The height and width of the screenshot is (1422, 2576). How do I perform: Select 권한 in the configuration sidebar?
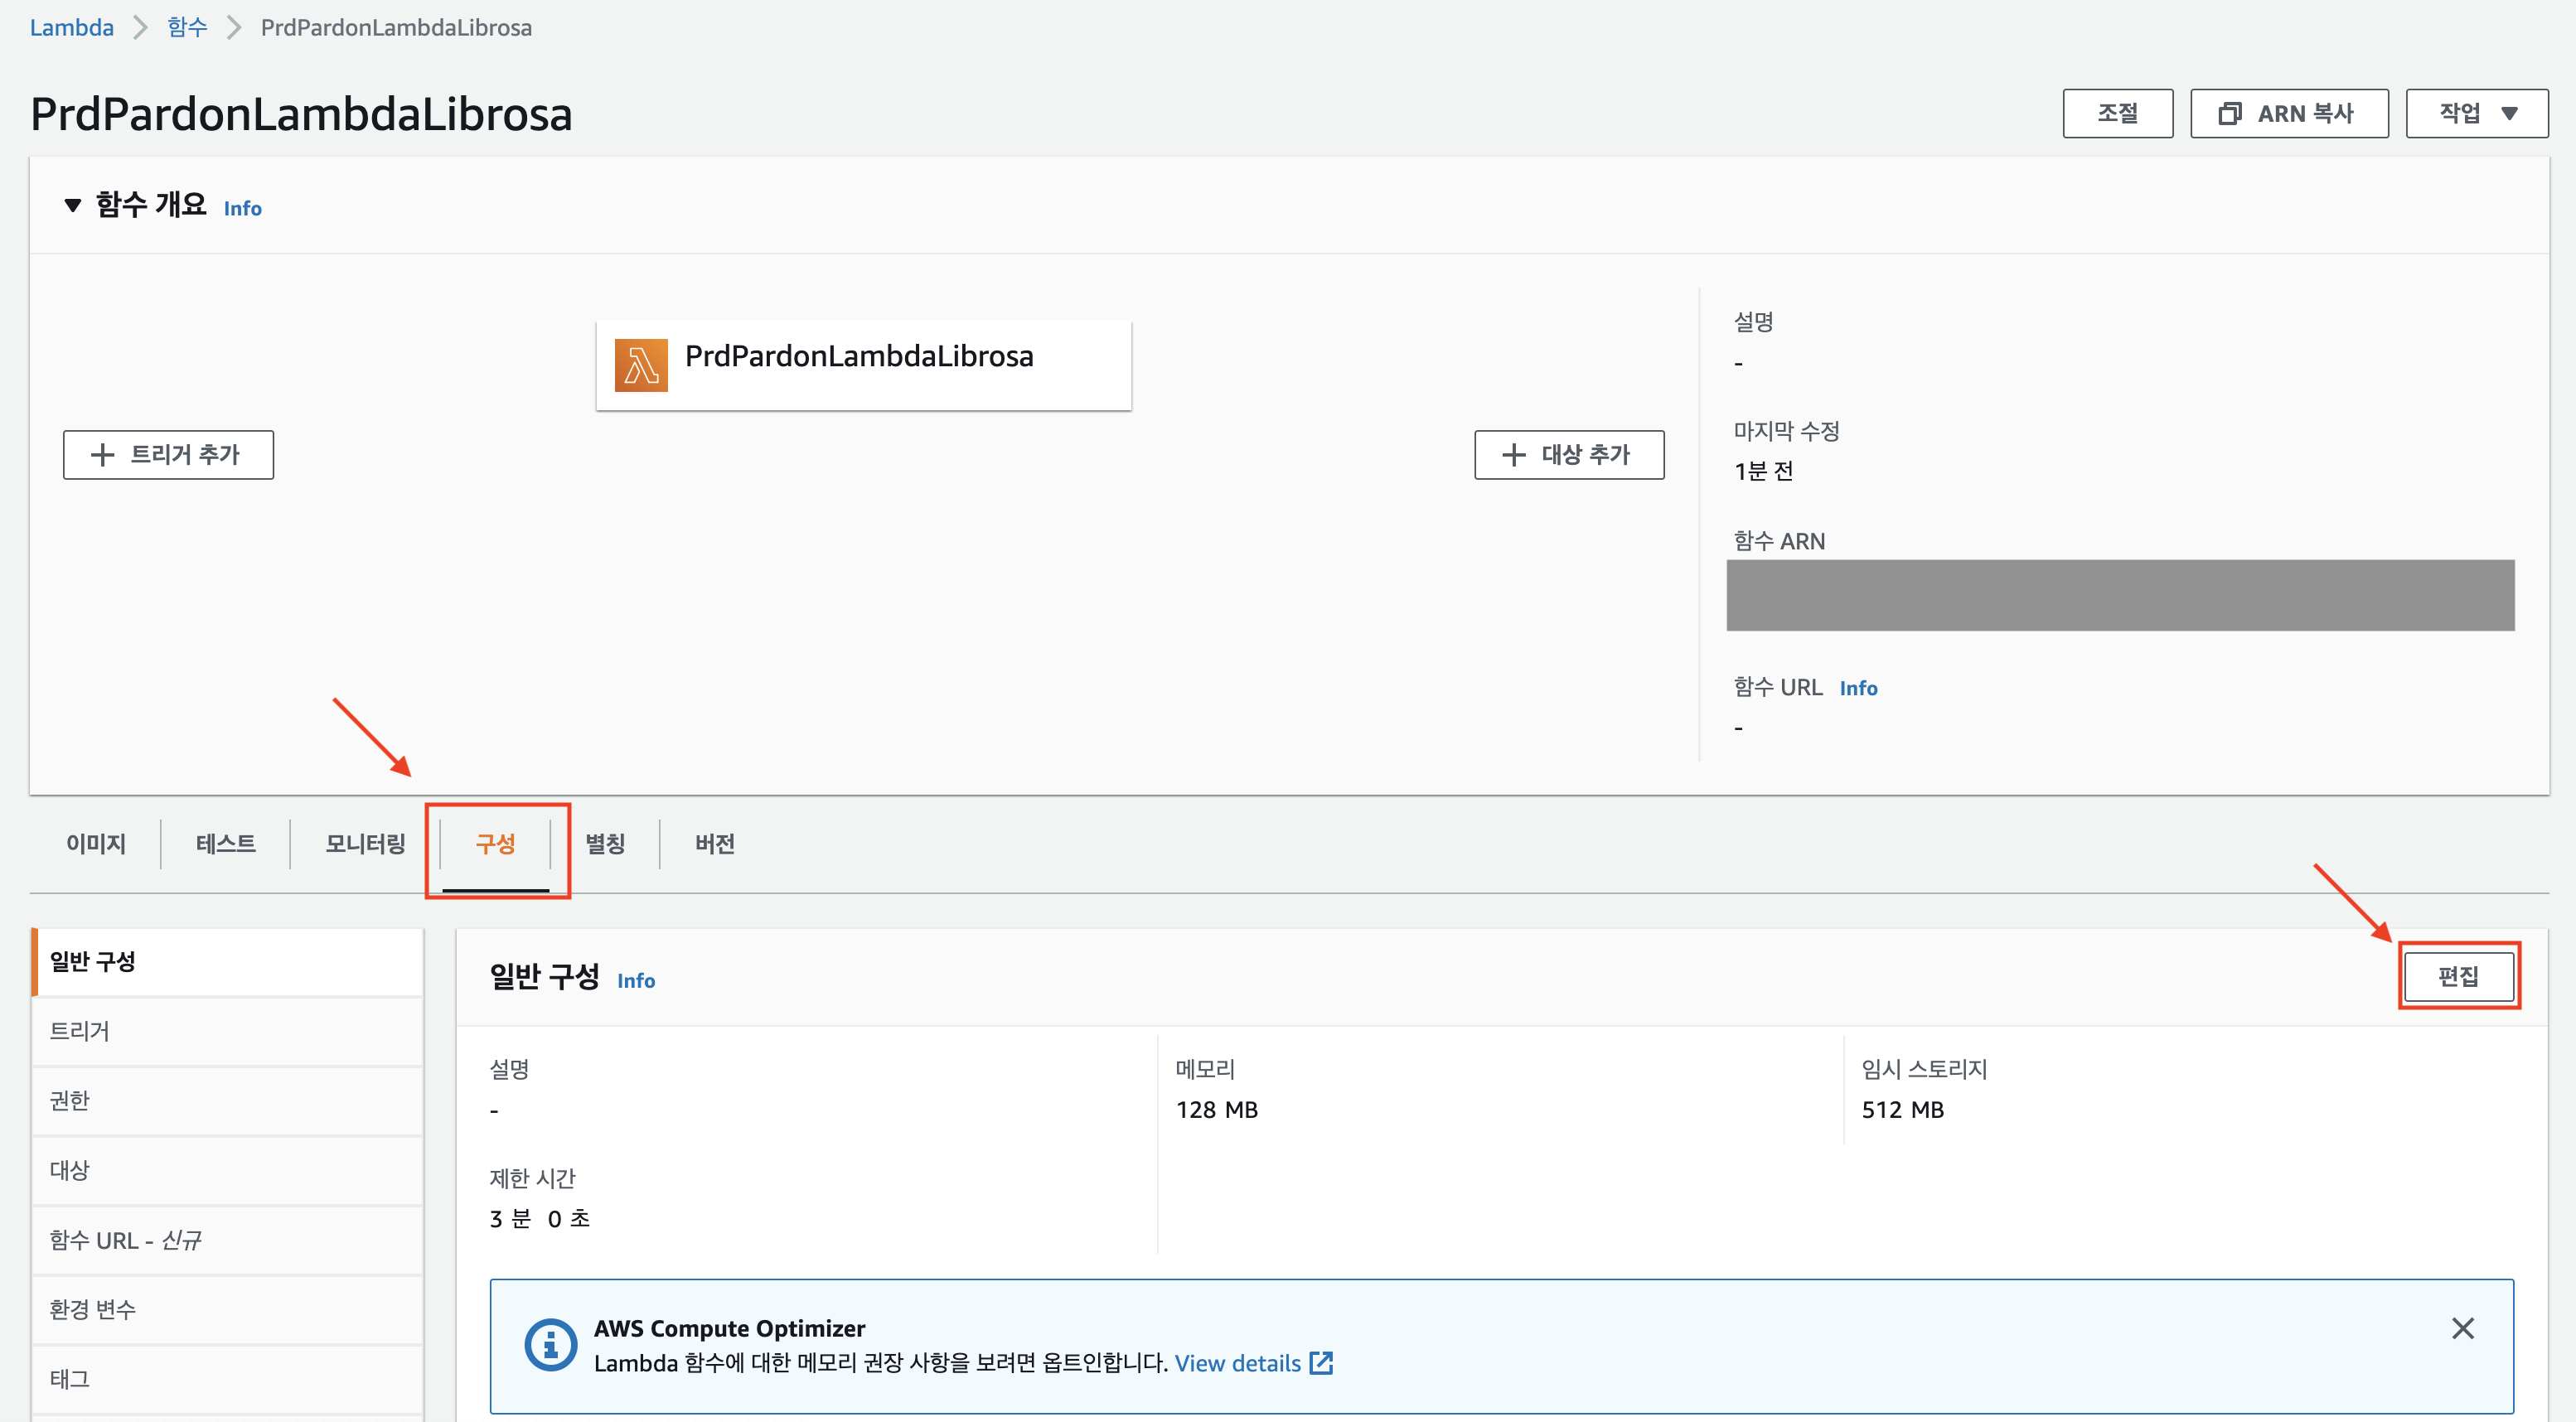pyautogui.click(x=70, y=1101)
